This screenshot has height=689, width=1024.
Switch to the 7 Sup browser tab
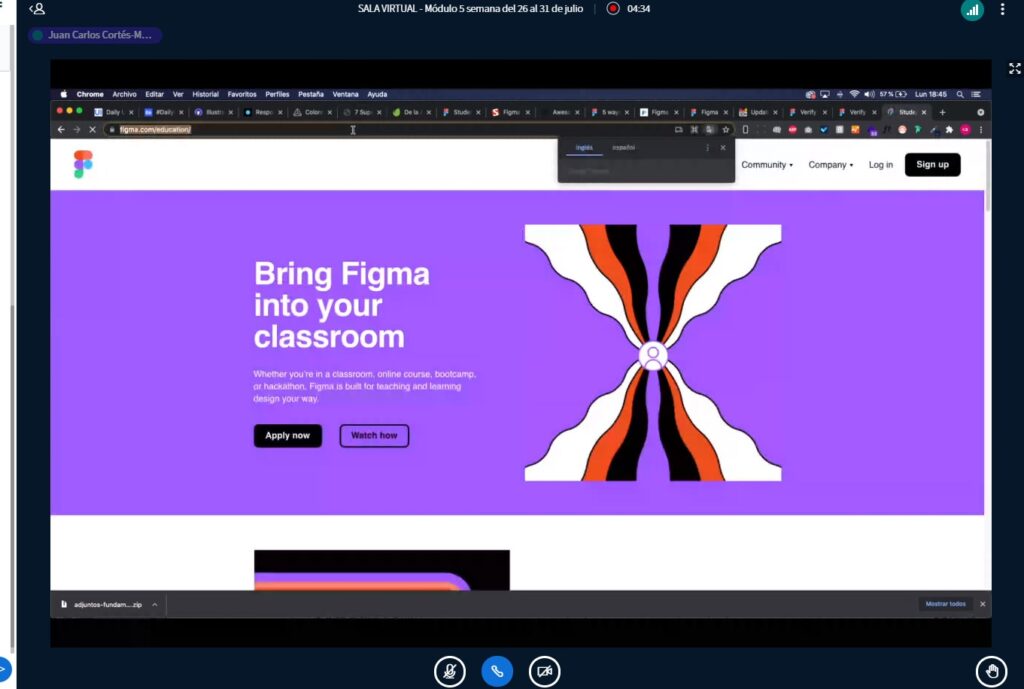tap(362, 112)
